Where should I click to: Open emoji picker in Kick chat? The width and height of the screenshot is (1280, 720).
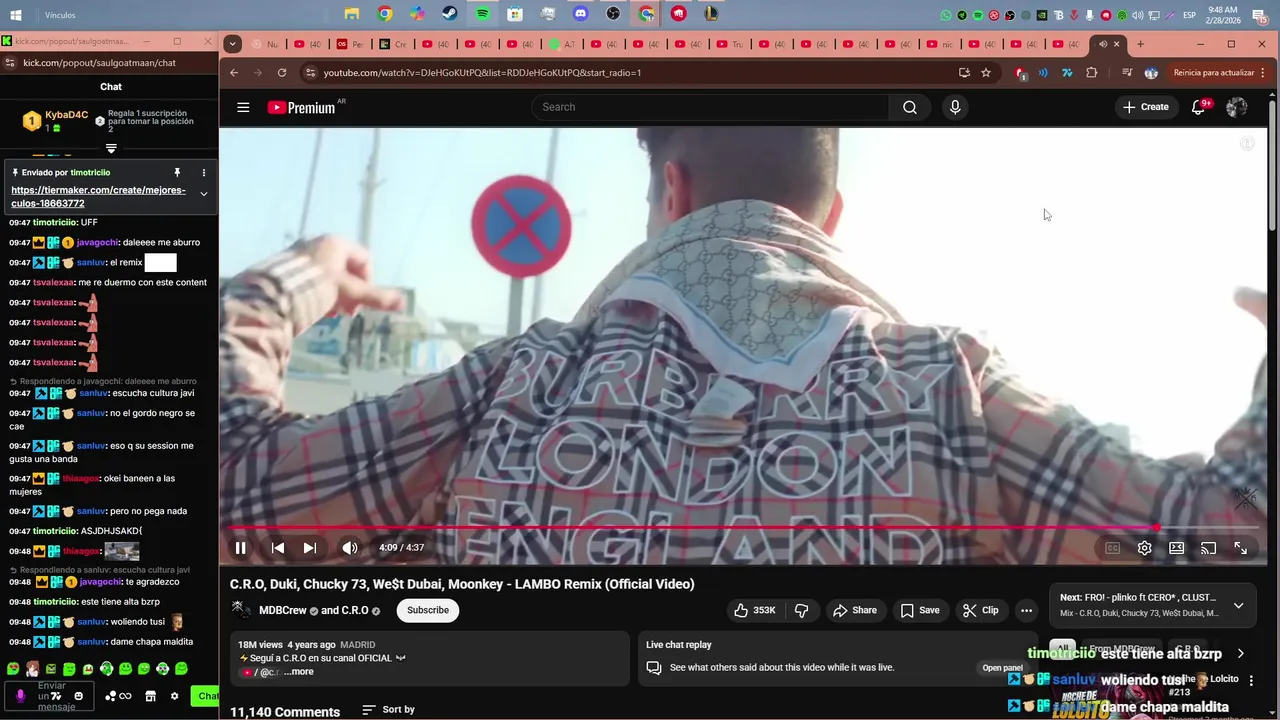[79, 696]
